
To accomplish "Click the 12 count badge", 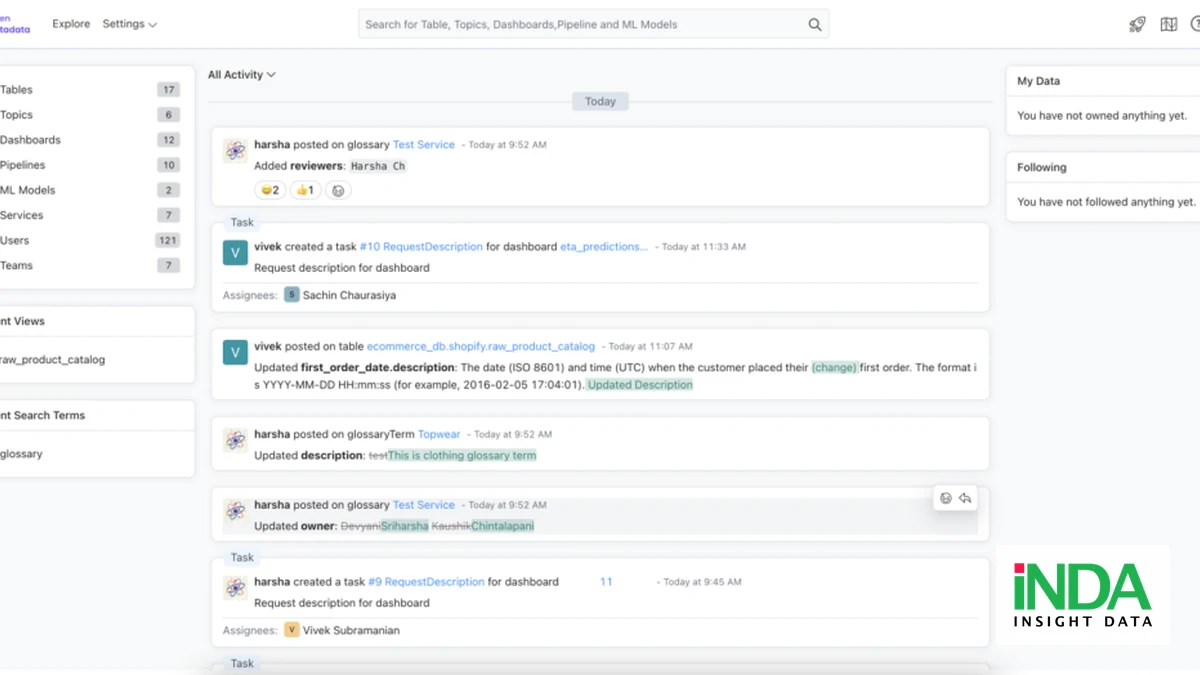I will coord(168,141).
